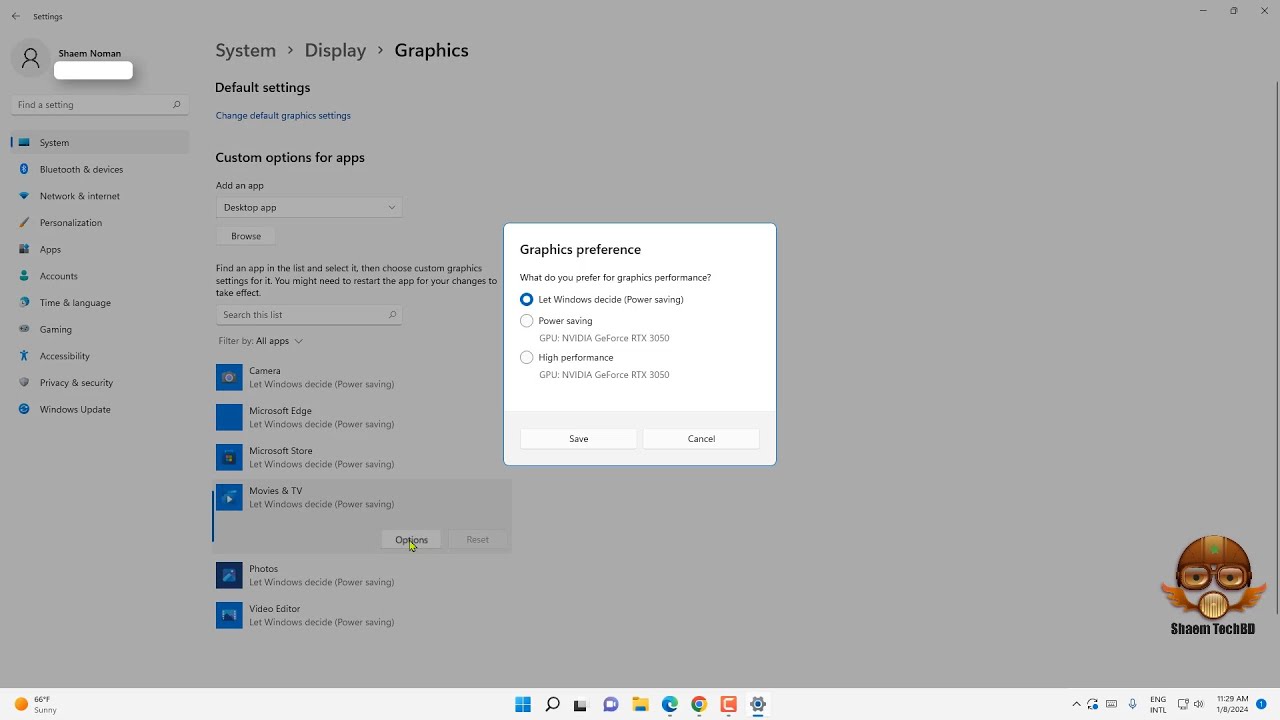Click the Browse button
The width and height of the screenshot is (1280, 720).
(246, 236)
